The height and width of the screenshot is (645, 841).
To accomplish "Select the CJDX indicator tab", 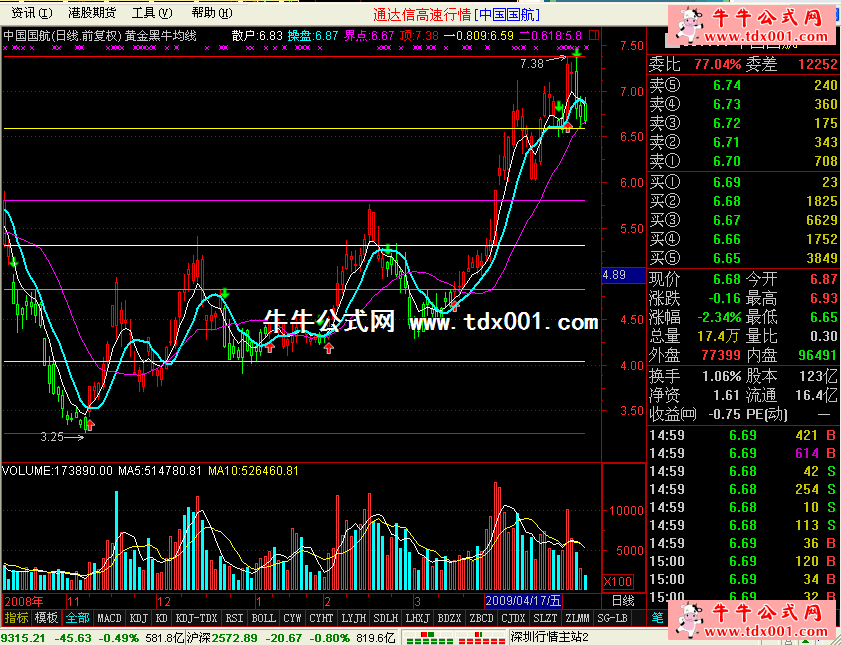I will click(513, 618).
